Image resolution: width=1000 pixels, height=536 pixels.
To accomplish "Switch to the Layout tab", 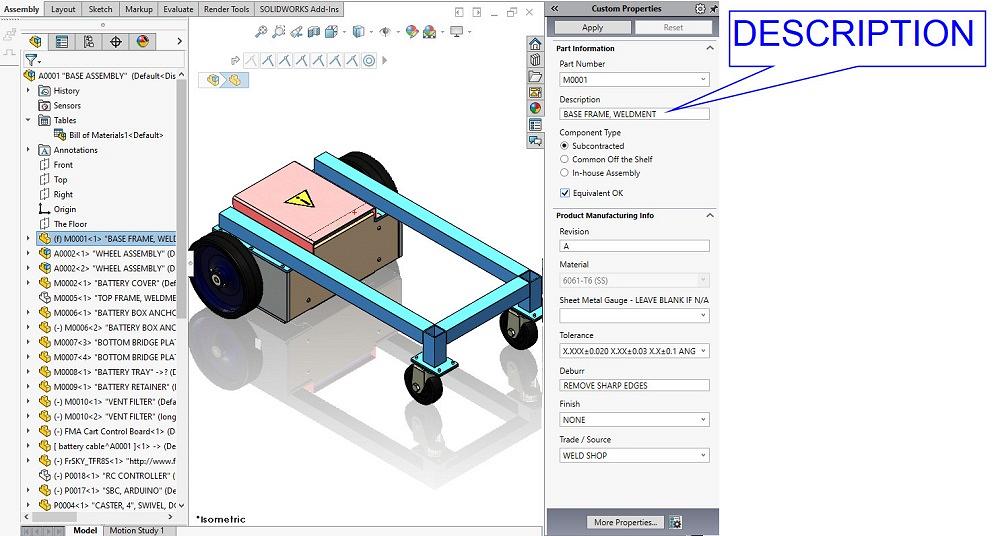I will coord(63,9).
